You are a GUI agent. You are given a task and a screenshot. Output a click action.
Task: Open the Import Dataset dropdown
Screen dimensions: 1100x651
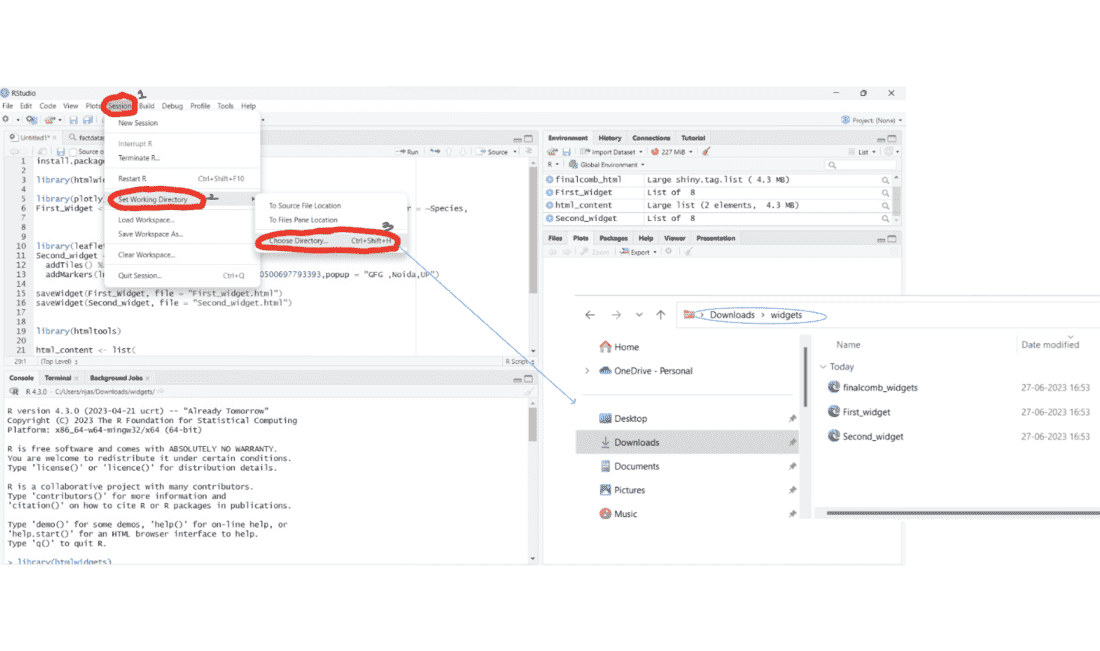pos(612,152)
